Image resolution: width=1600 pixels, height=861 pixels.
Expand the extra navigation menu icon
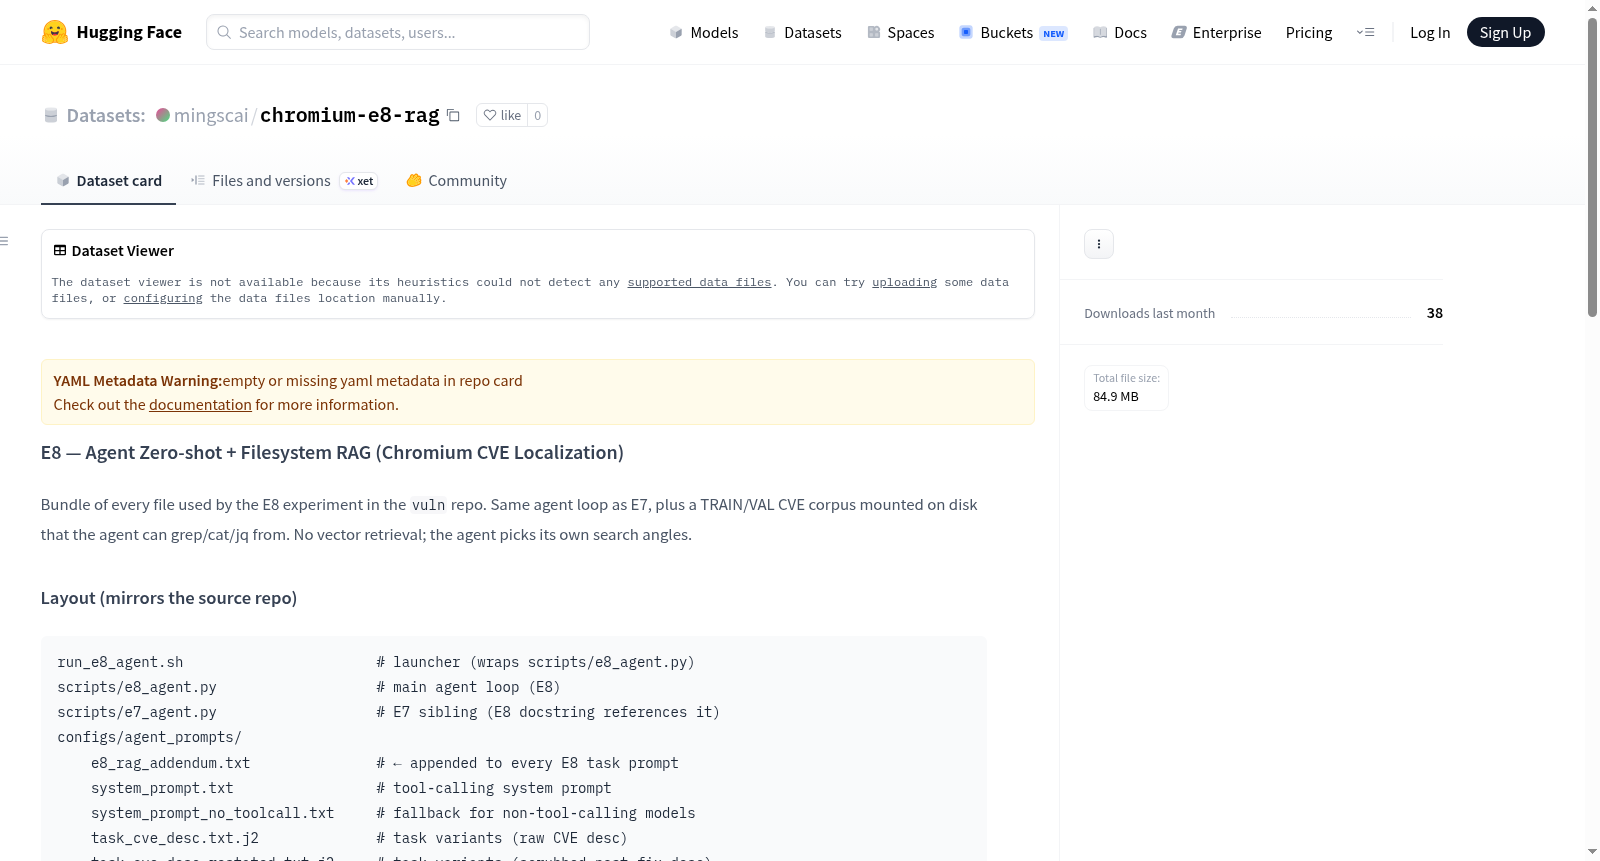[x=1365, y=32]
